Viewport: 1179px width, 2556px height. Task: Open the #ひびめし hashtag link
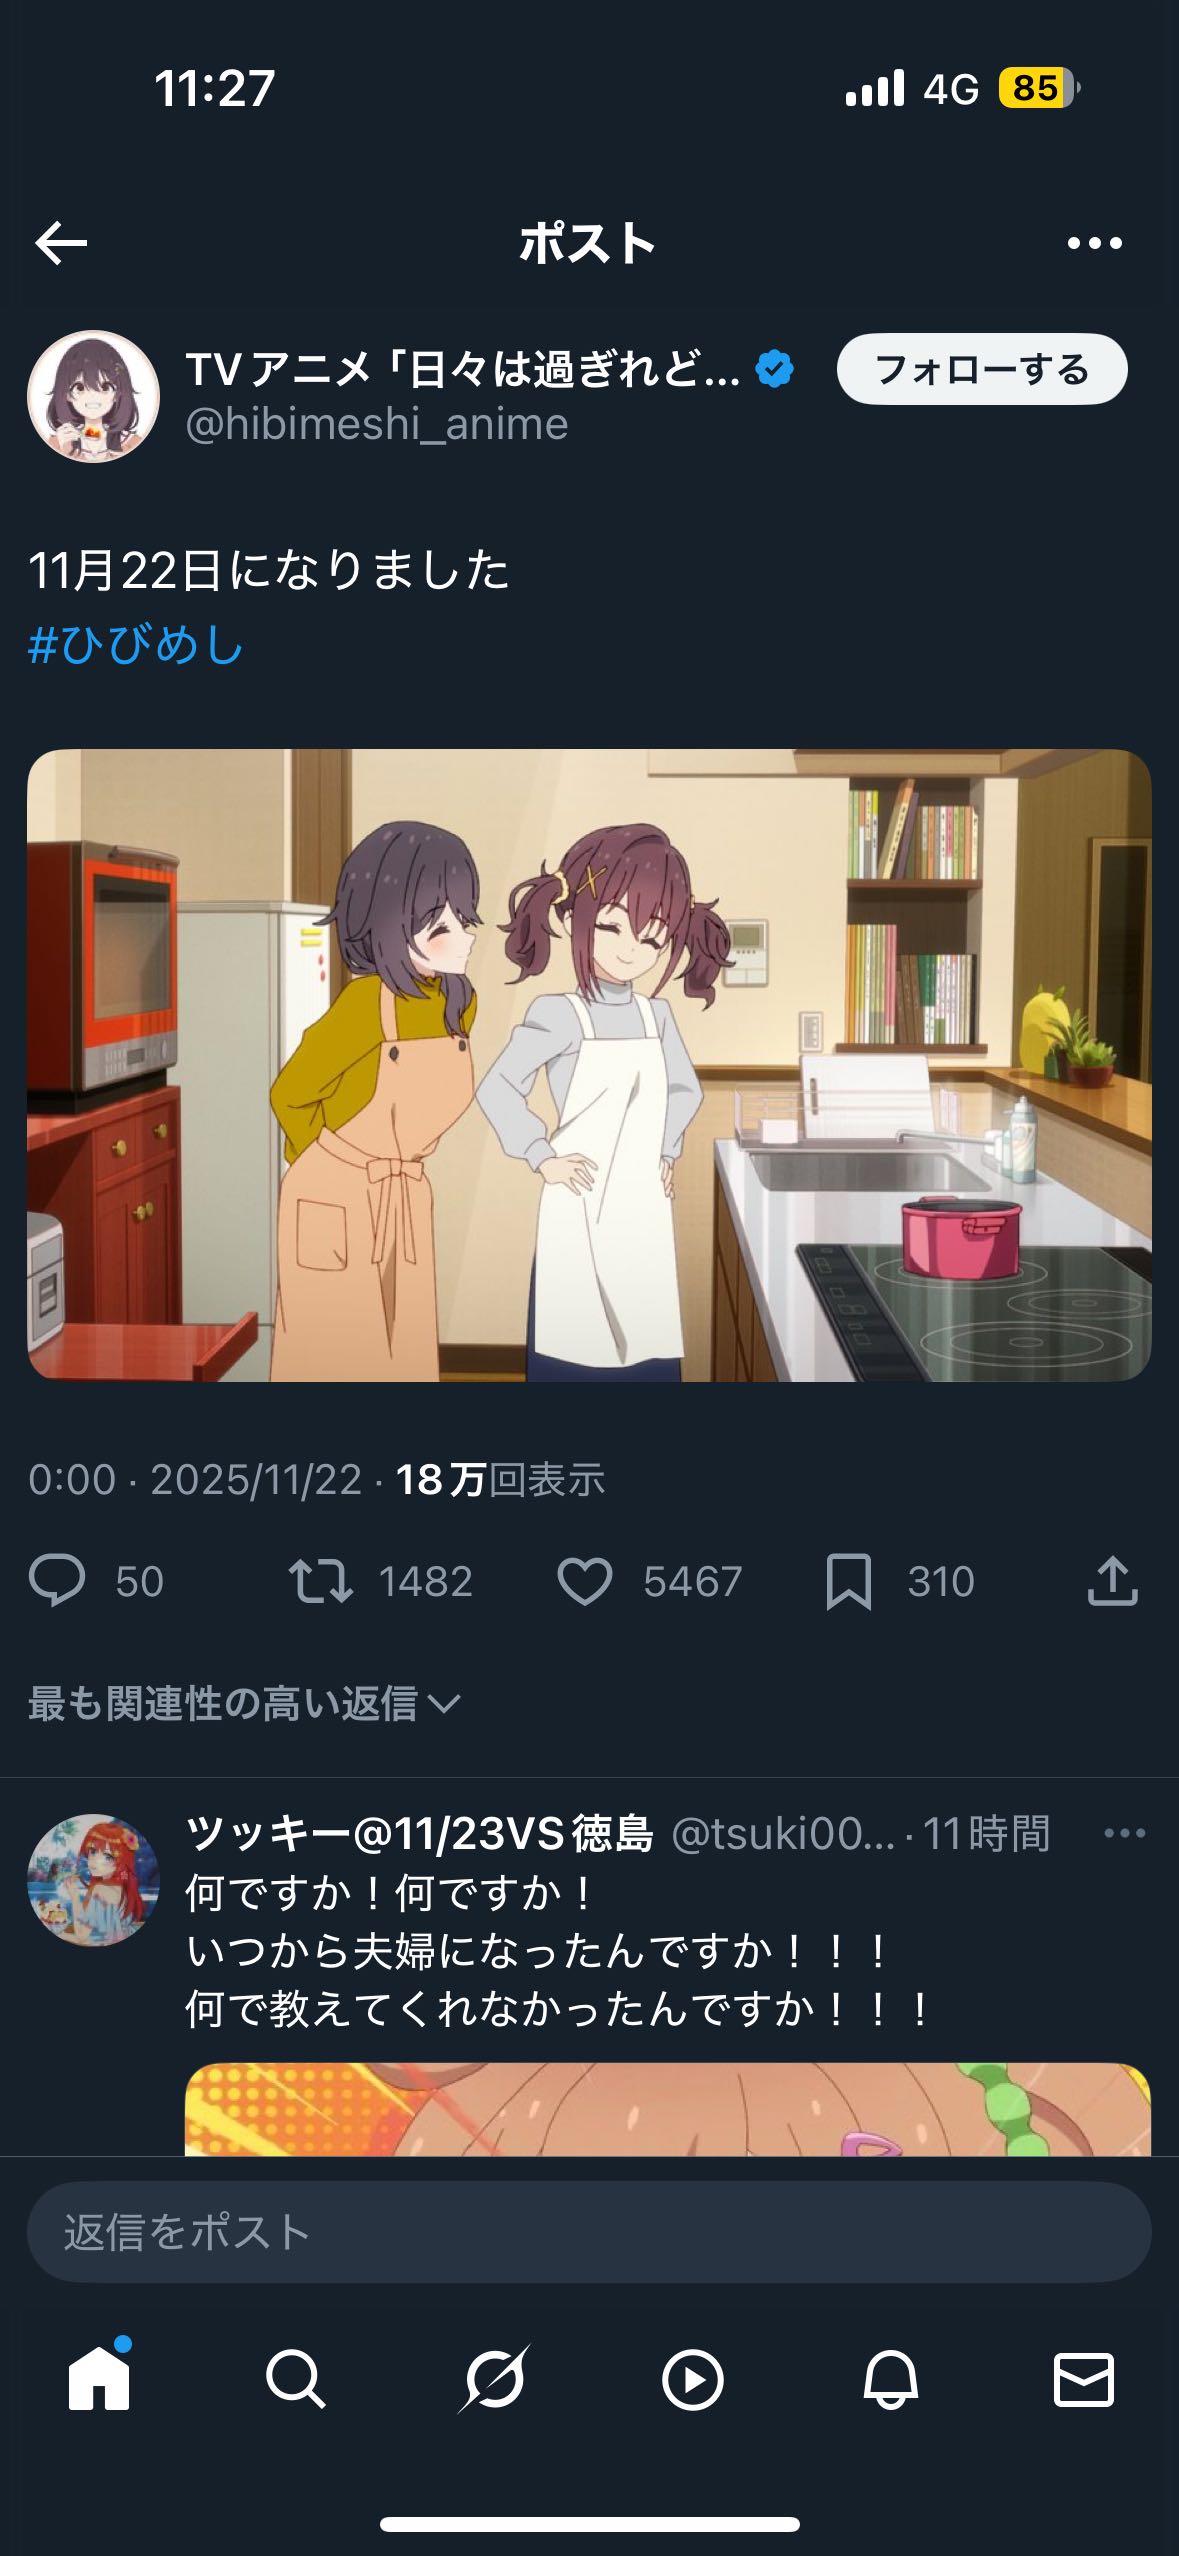[x=136, y=644]
